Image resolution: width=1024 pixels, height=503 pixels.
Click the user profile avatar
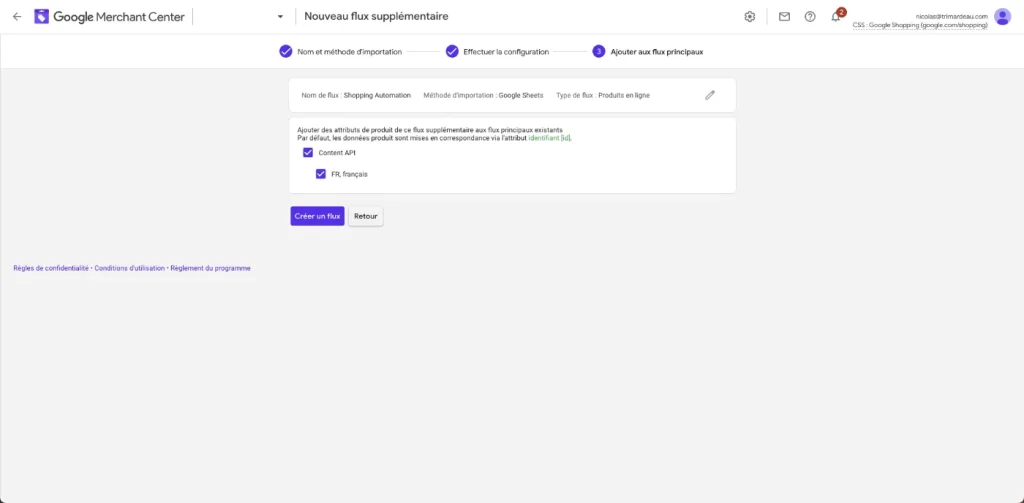(x=1002, y=16)
